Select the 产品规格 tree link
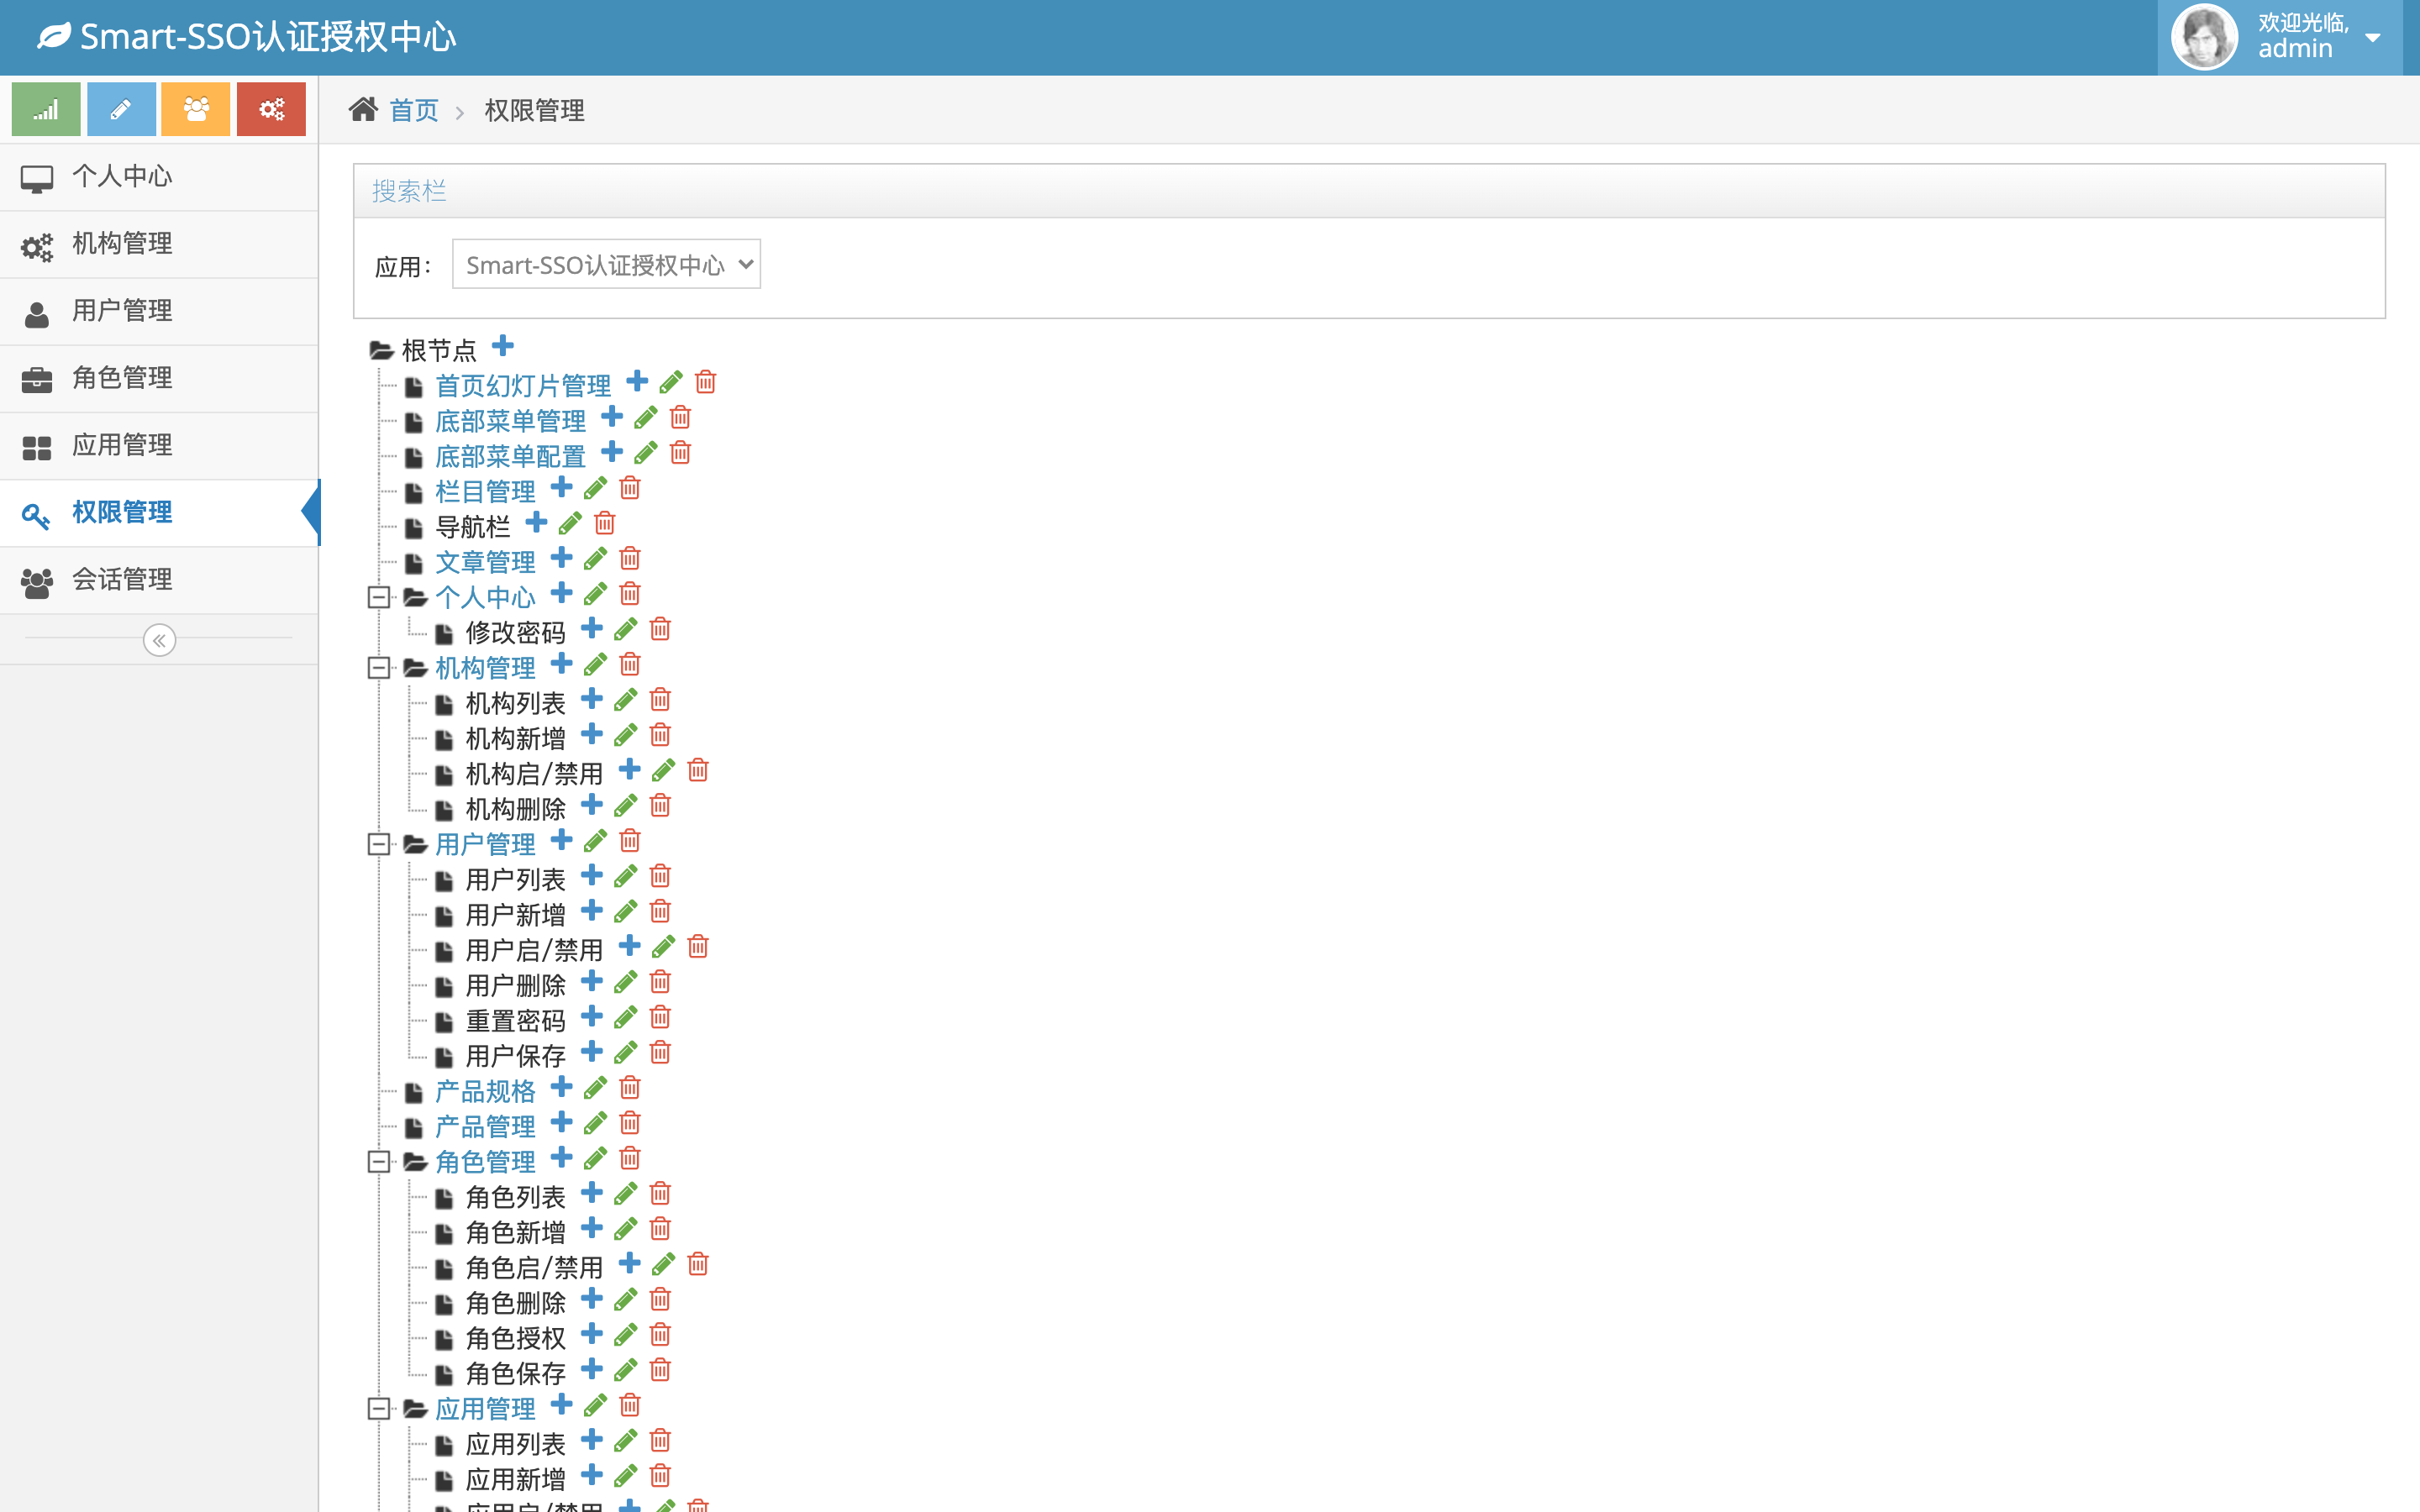Image resolution: width=2420 pixels, height=1512 pixels. (x=485, y=1091)
